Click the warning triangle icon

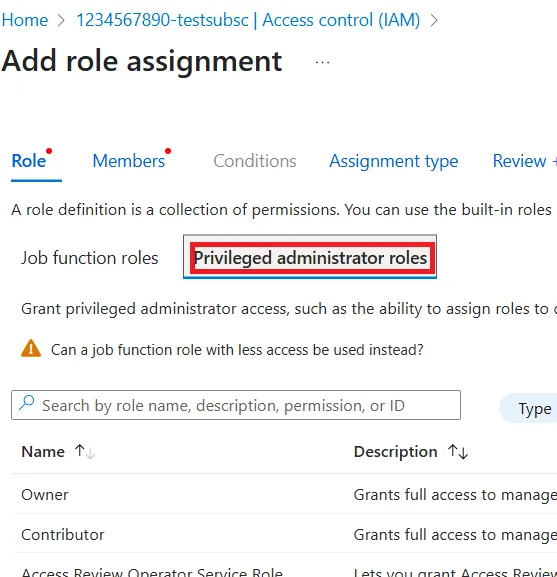tap(31, 348)
